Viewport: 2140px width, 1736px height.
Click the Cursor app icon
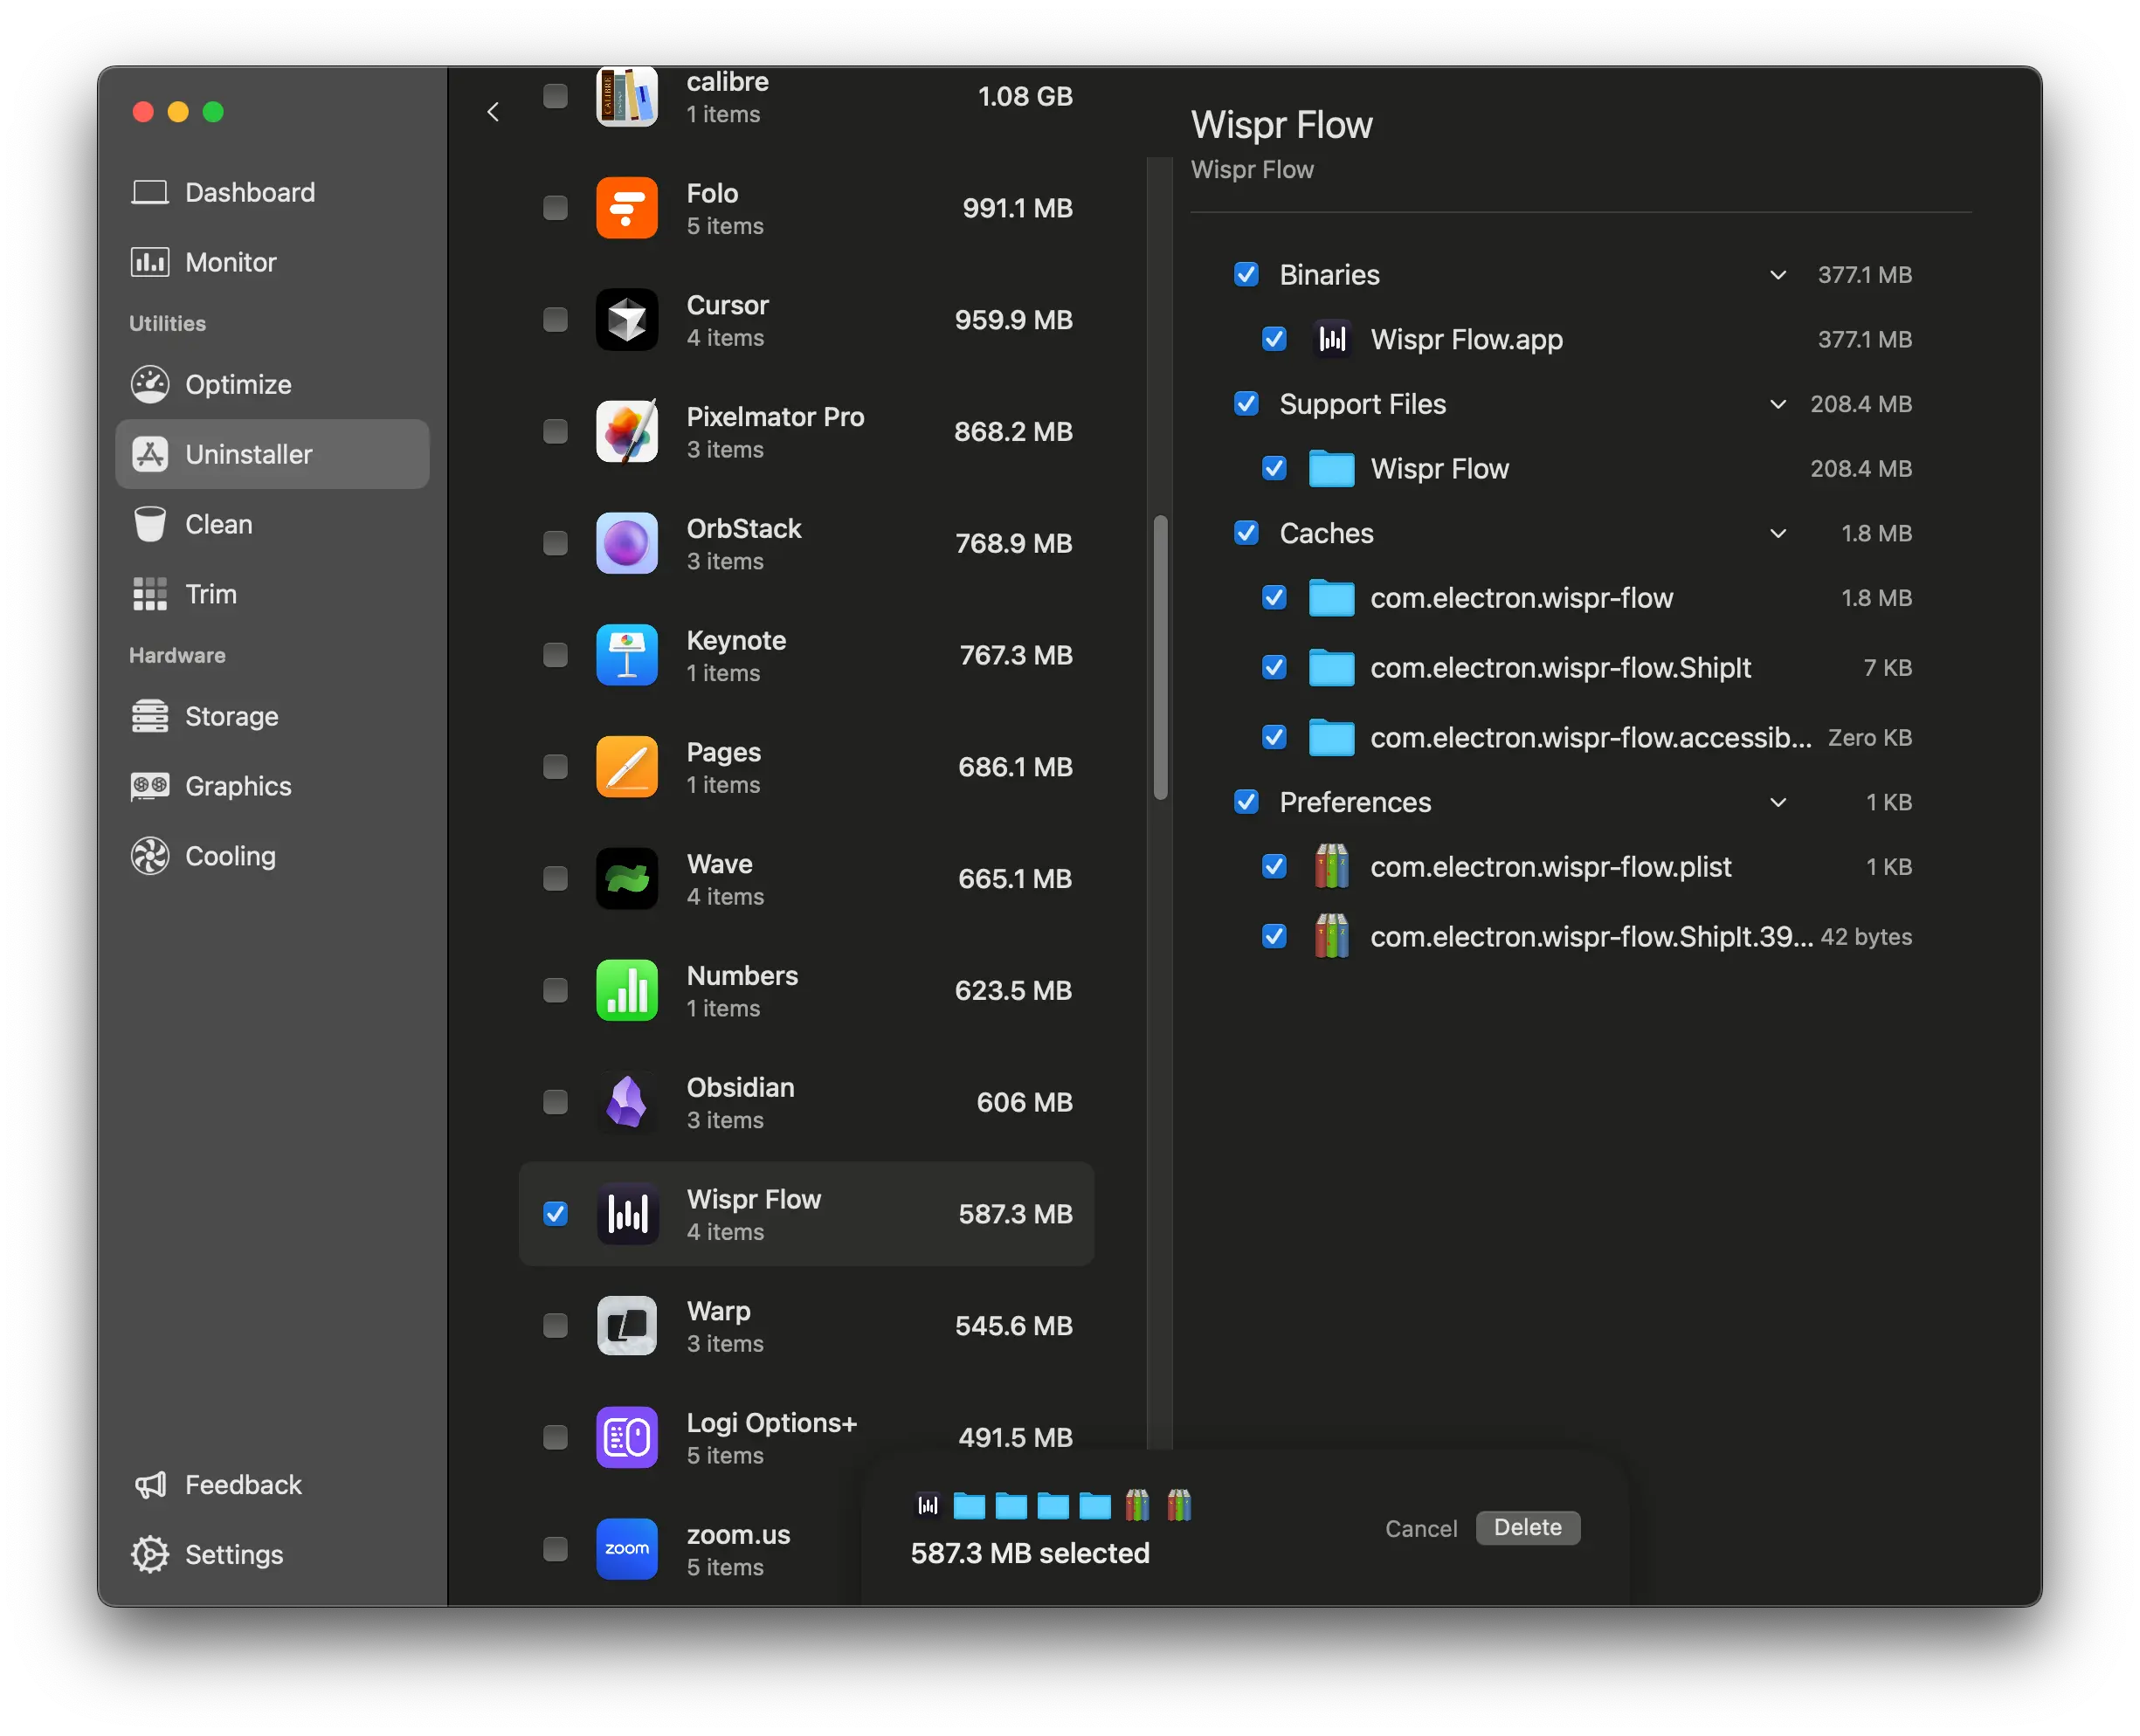(x=627, y=320)
